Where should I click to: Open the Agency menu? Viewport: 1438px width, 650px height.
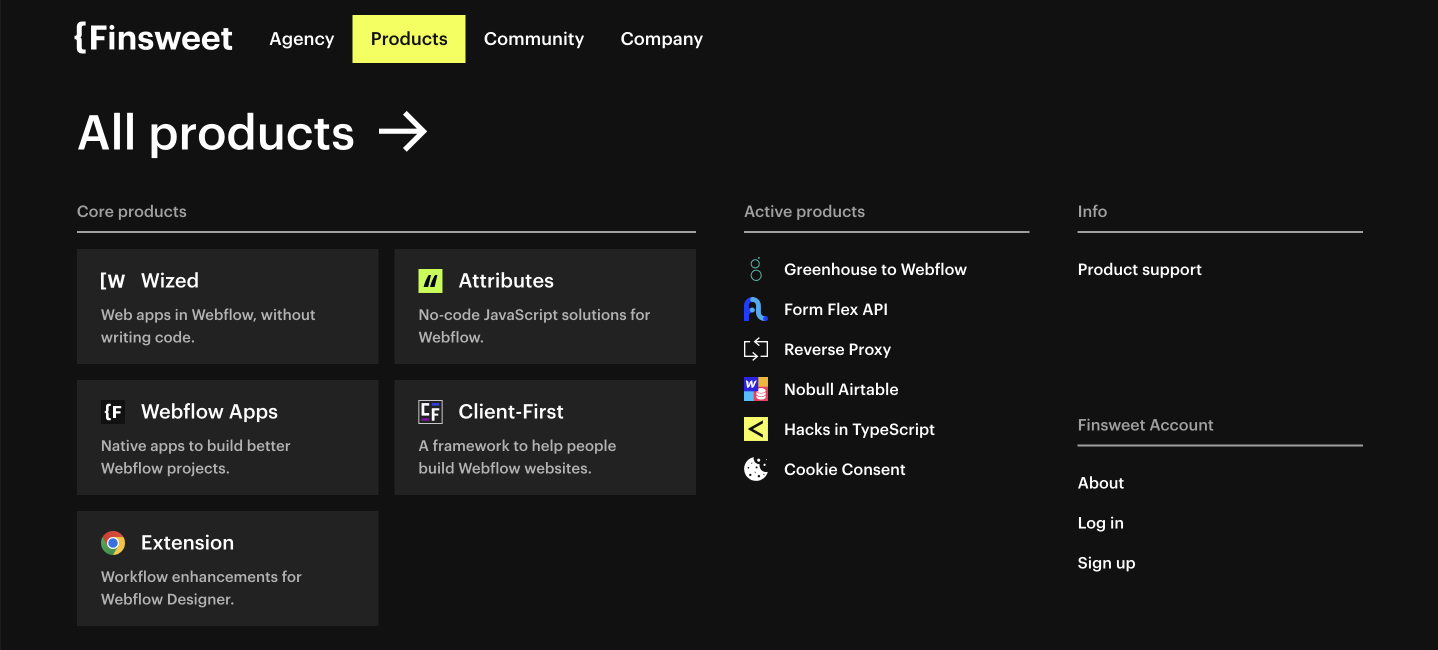[x=301, y=39]
